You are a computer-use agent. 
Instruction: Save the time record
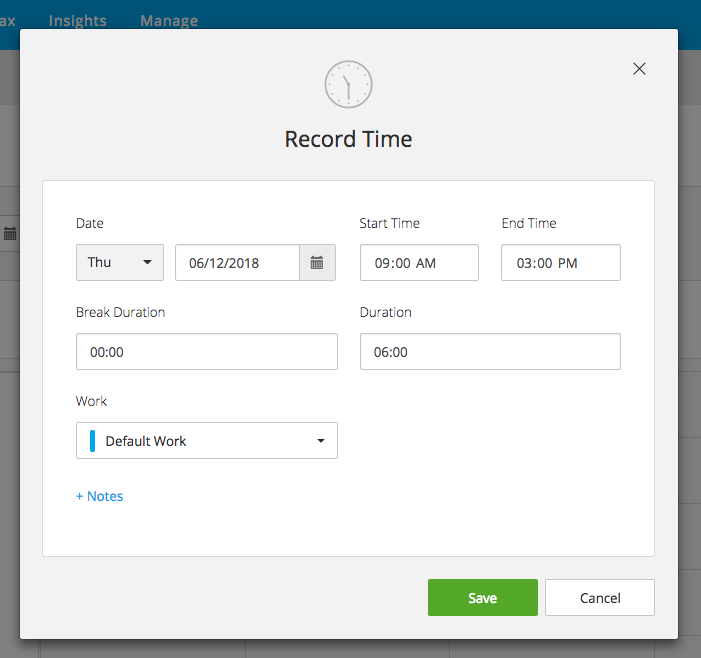pyautogui.click(x=482, y=598)
